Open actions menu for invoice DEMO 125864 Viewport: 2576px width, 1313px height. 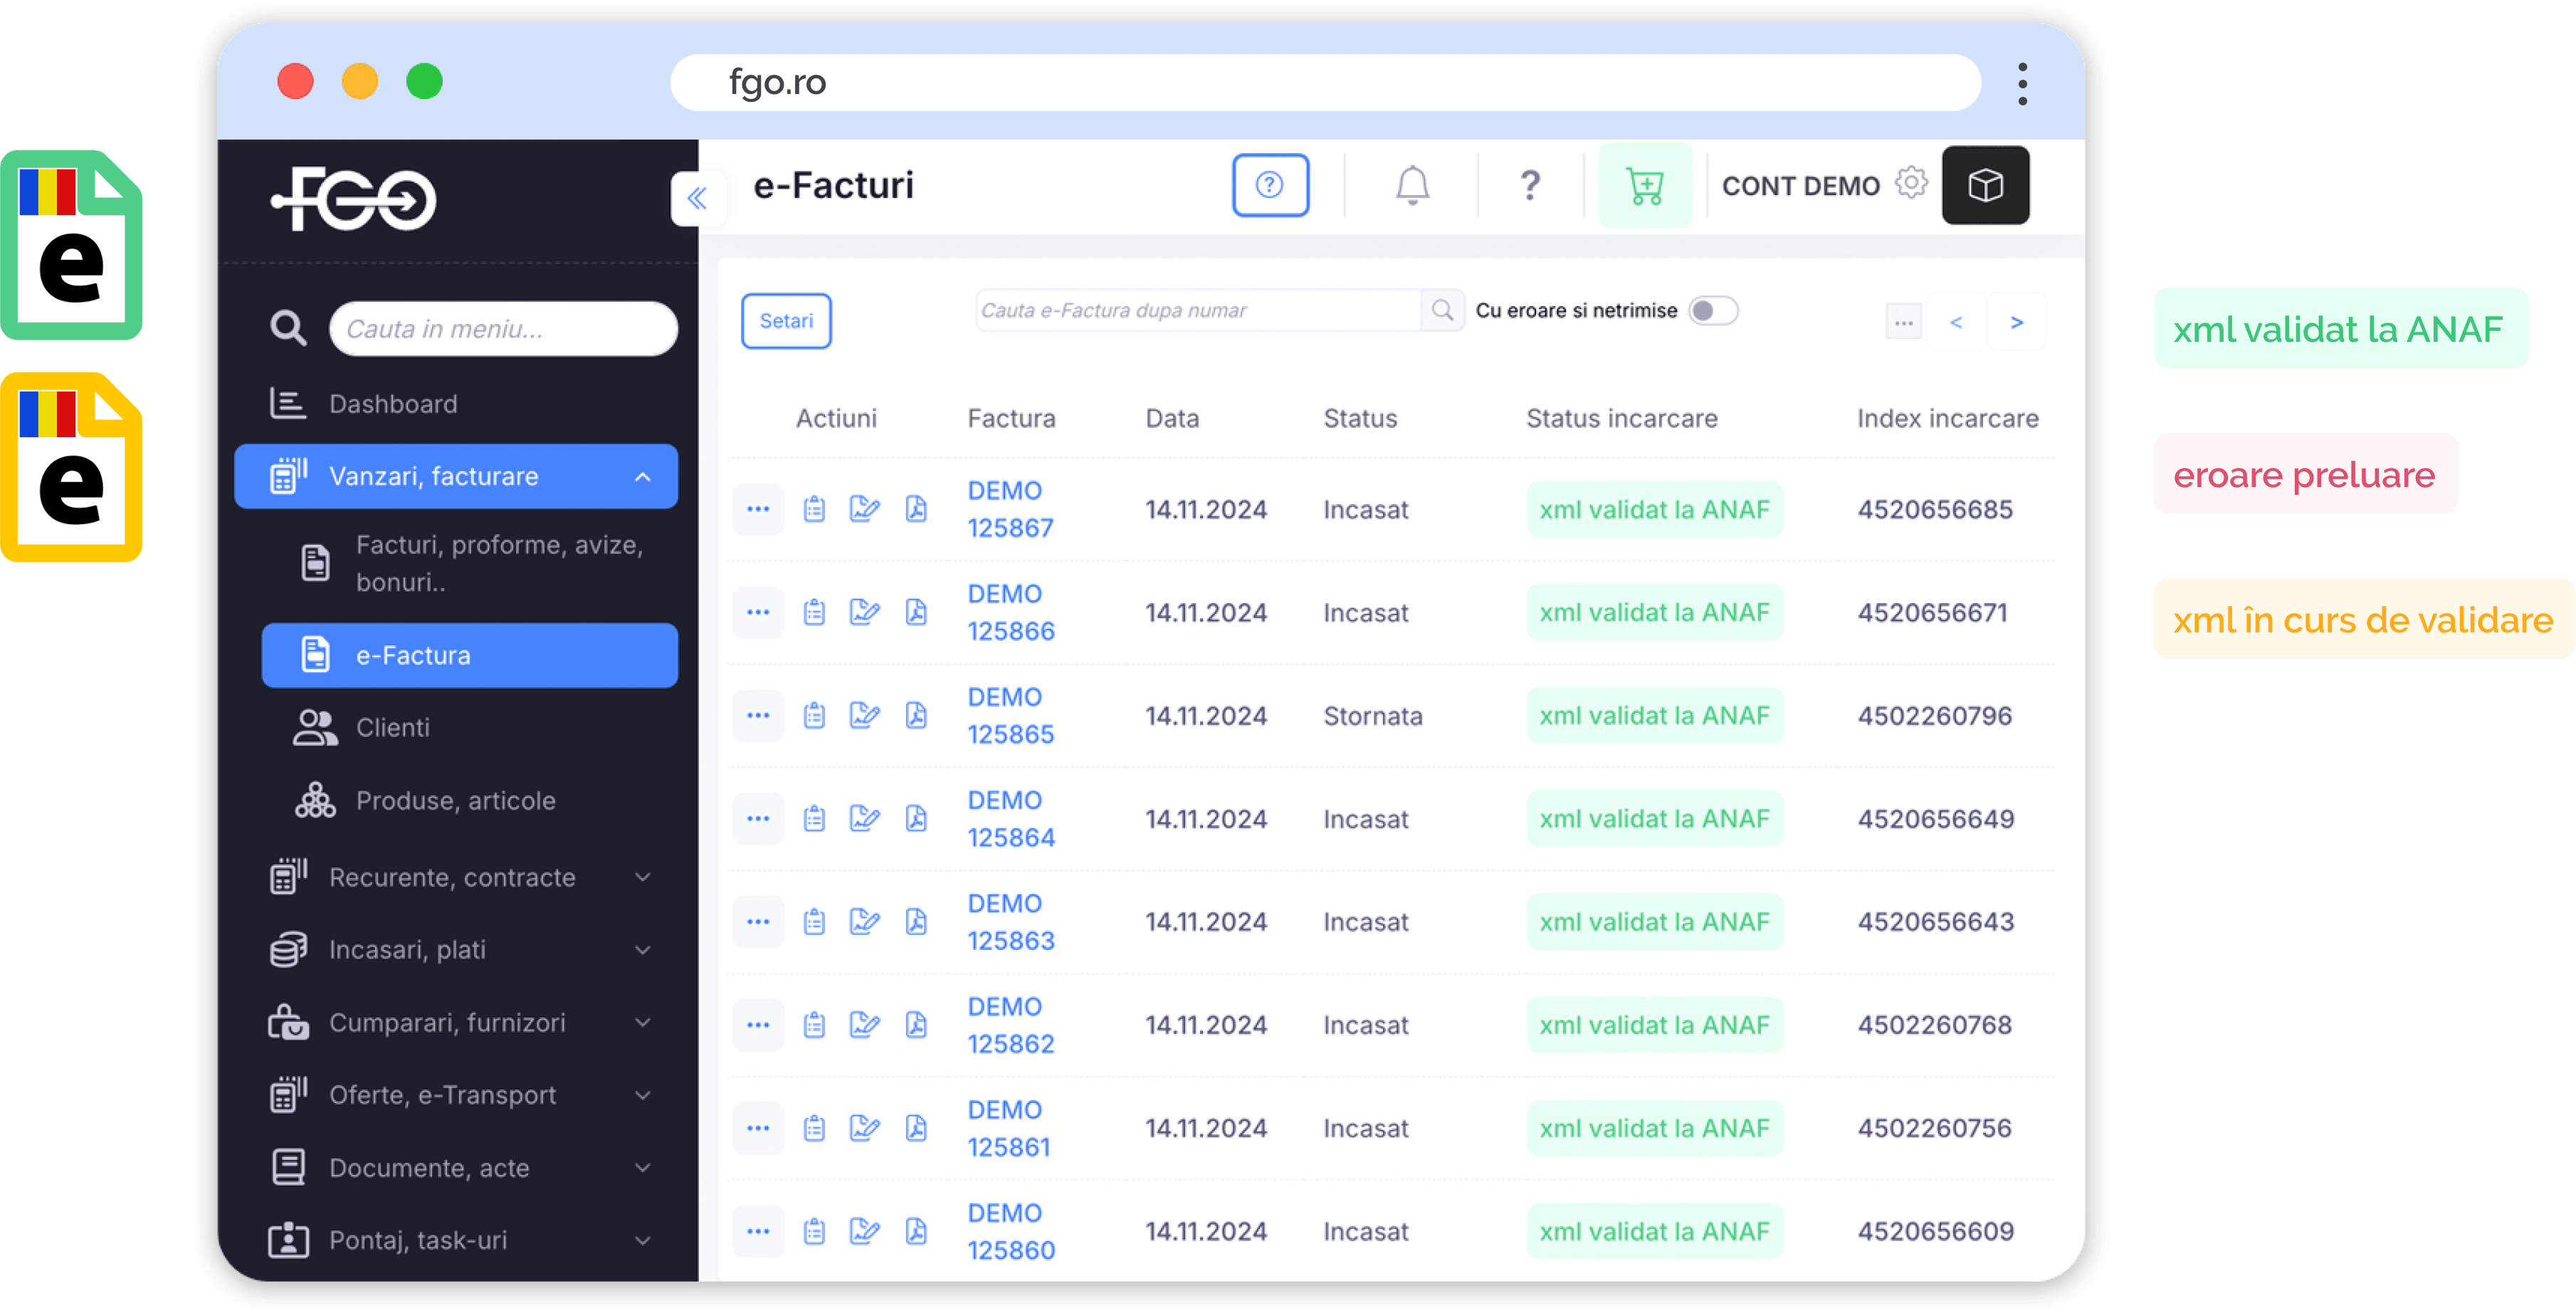[758, 819]
